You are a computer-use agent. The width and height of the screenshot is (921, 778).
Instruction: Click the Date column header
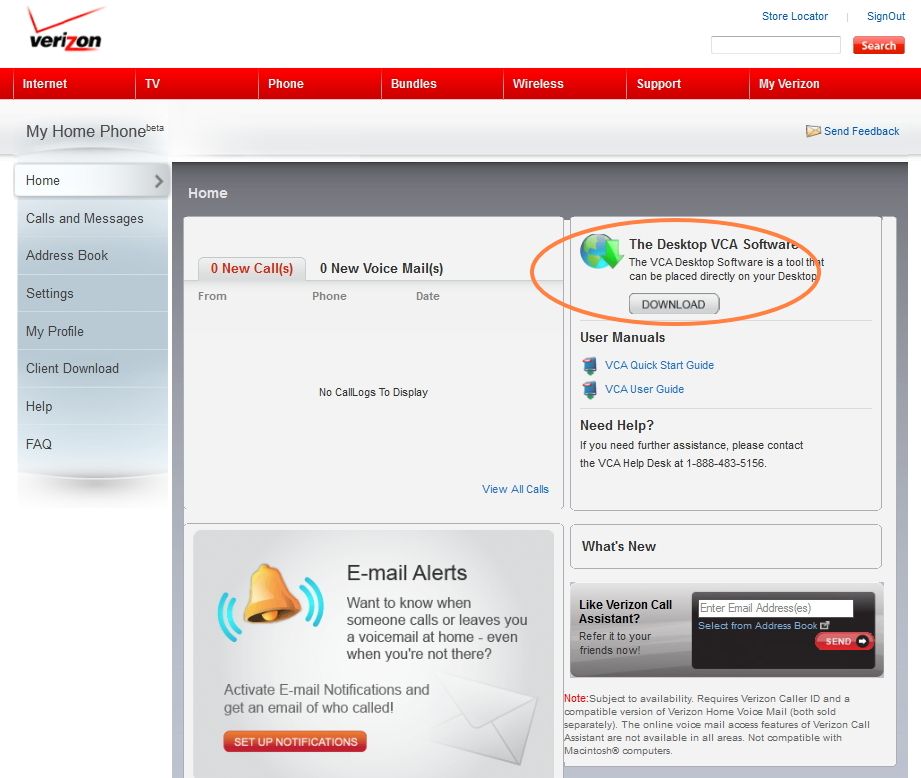[x=428, y=296]
